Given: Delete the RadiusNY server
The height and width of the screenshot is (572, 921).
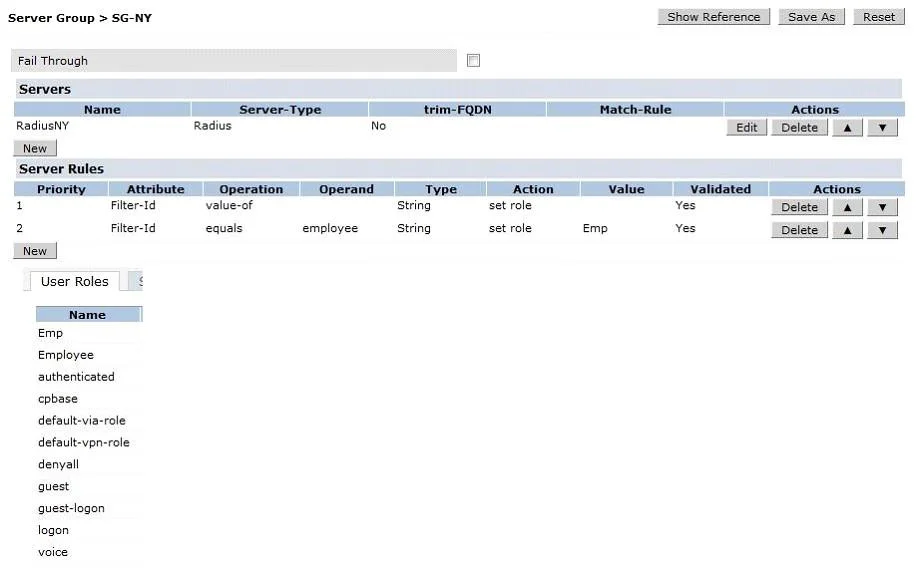Looking at the screenshot, I should [x=799, y=127].
